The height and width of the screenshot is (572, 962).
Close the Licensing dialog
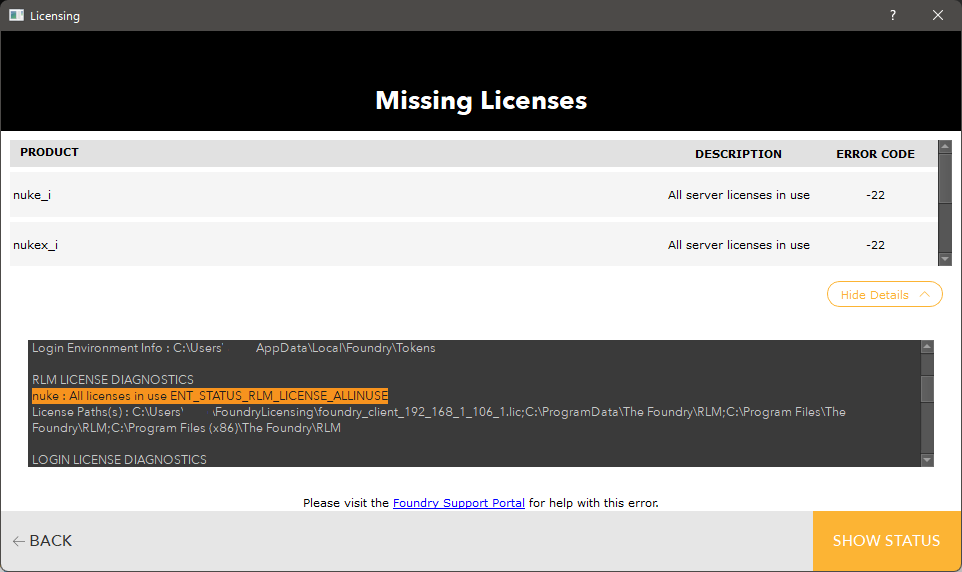937,15
